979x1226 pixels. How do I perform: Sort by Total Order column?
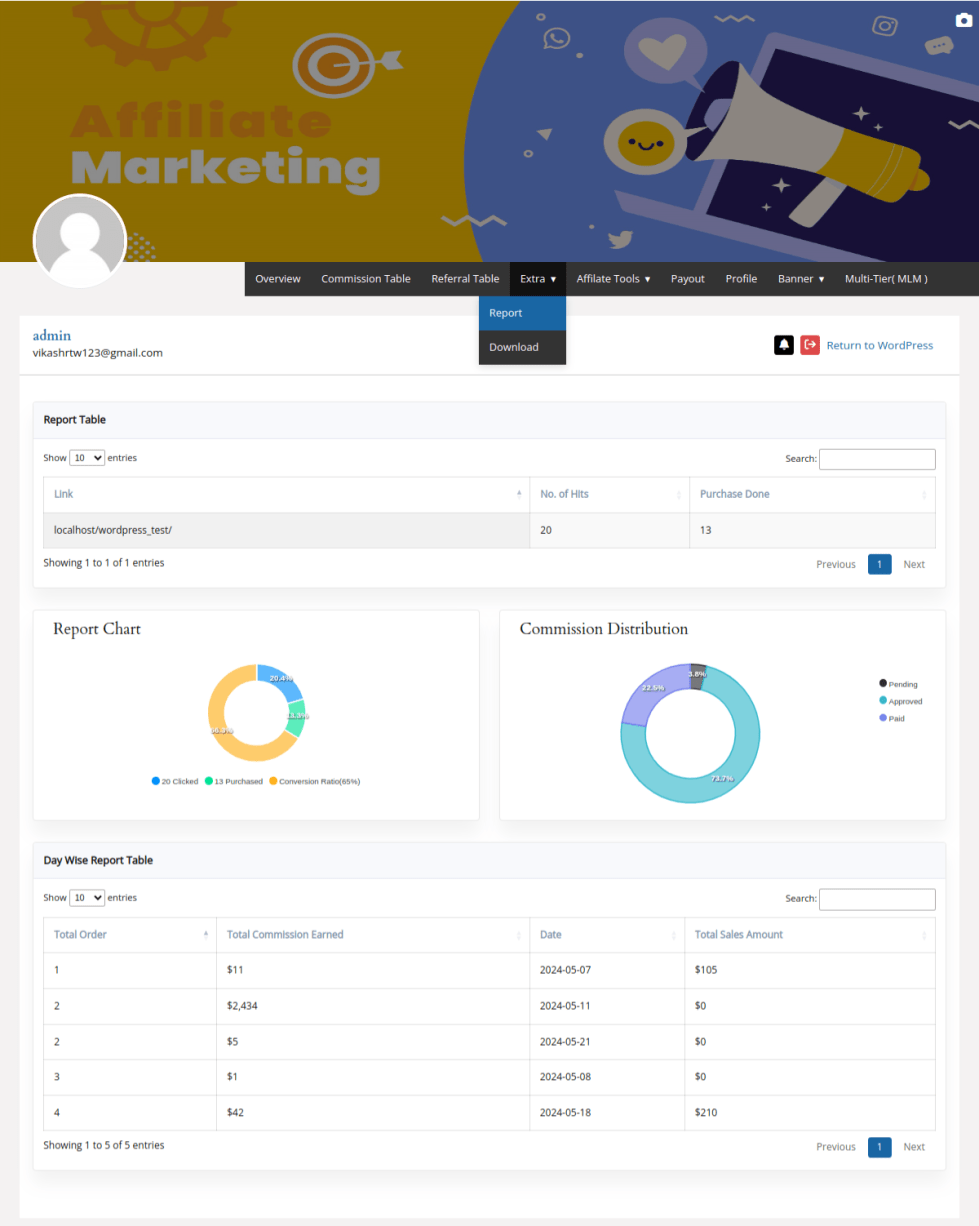pyautogui.click(x=130, y=935)
